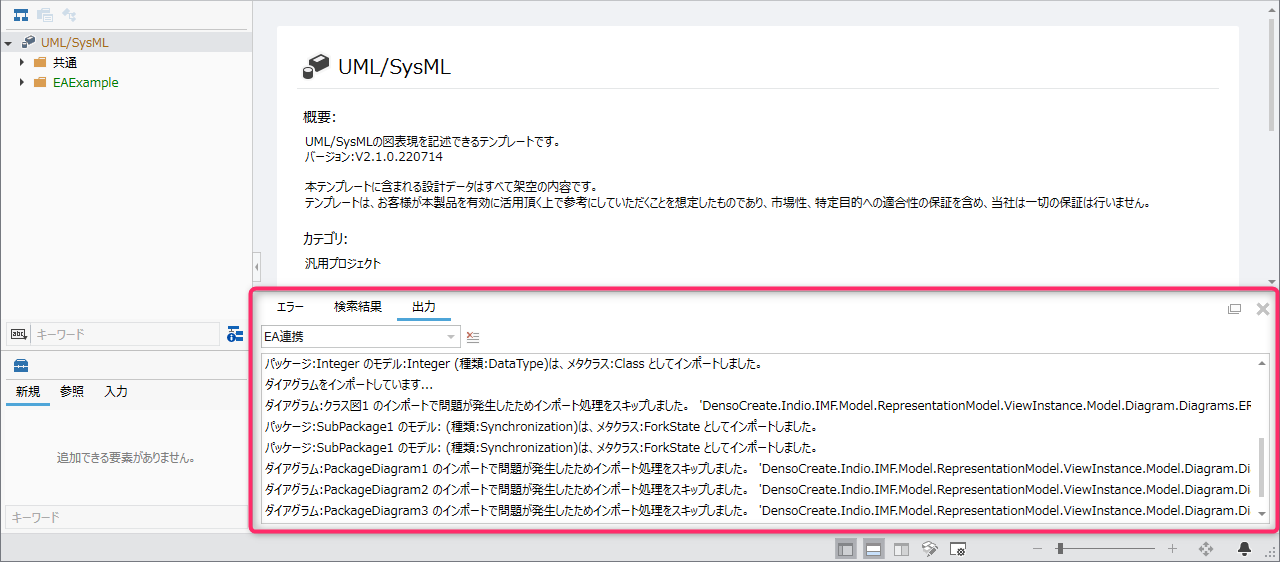The height and width of the screenshot is (562, 1280).
Task: Click the output log scroll-up arrow
Action: pyautogui.click(x=1262, y=362)
